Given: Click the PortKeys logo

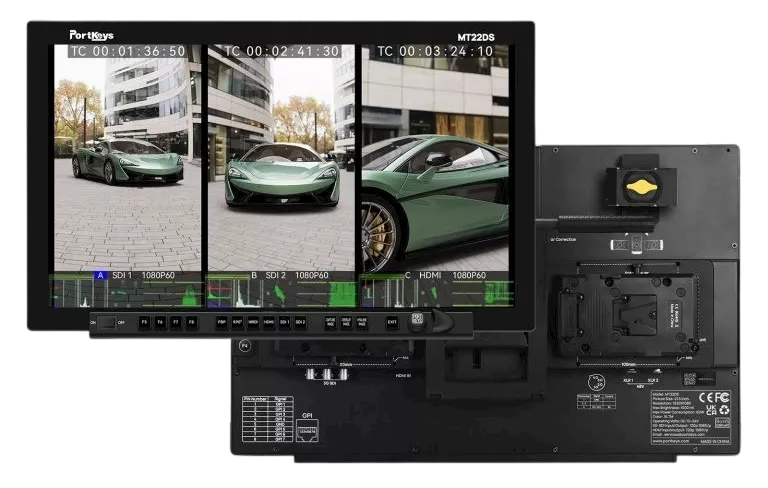Looking at the screenshot, I should click(x=93, y=33).
